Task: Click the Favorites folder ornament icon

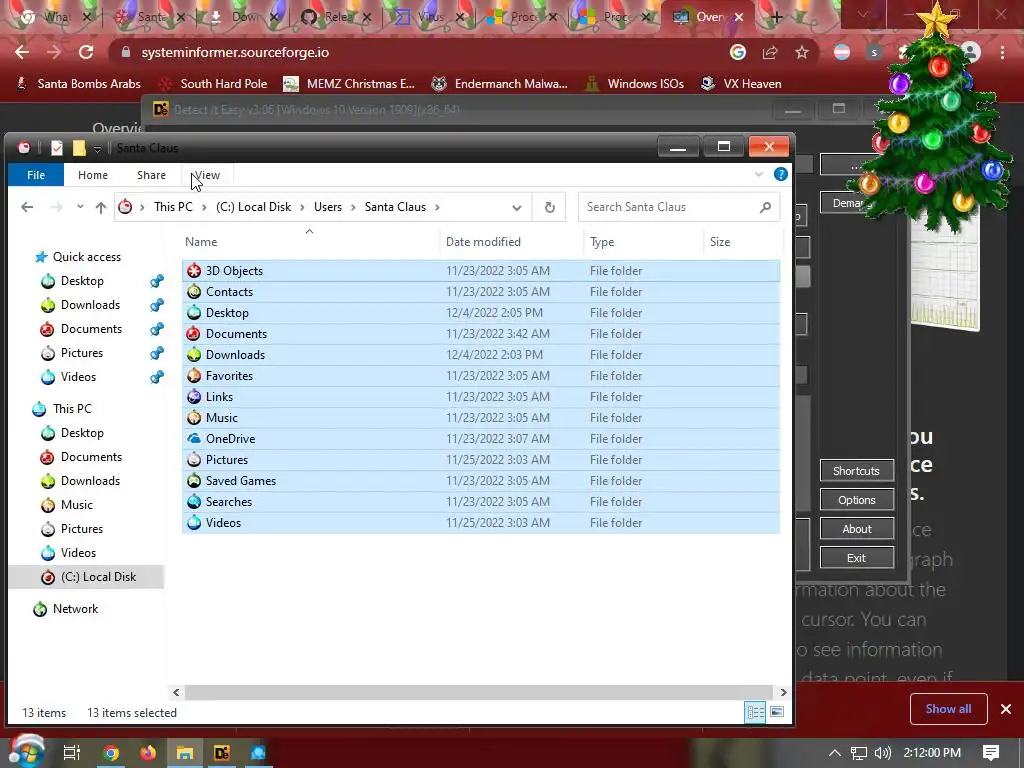Action: coord(194,376)
